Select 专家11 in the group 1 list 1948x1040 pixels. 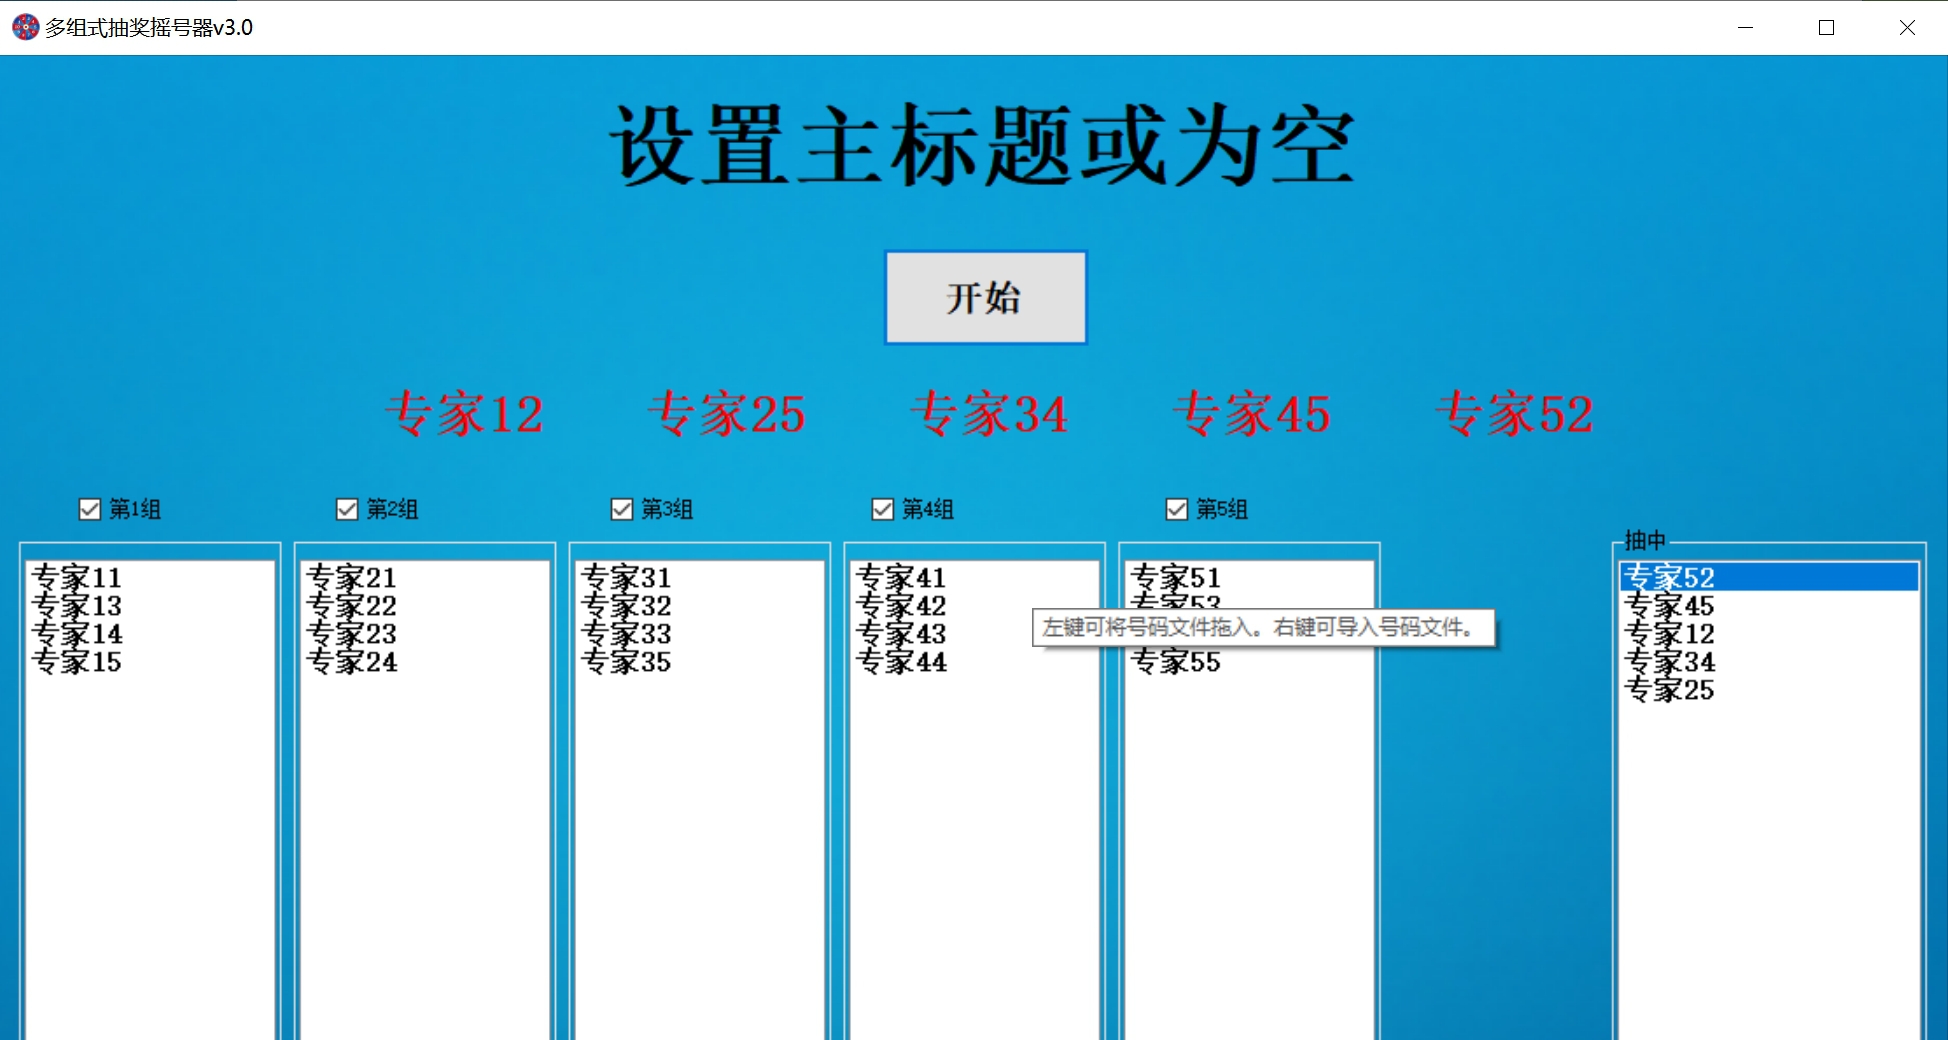[150, 577]
